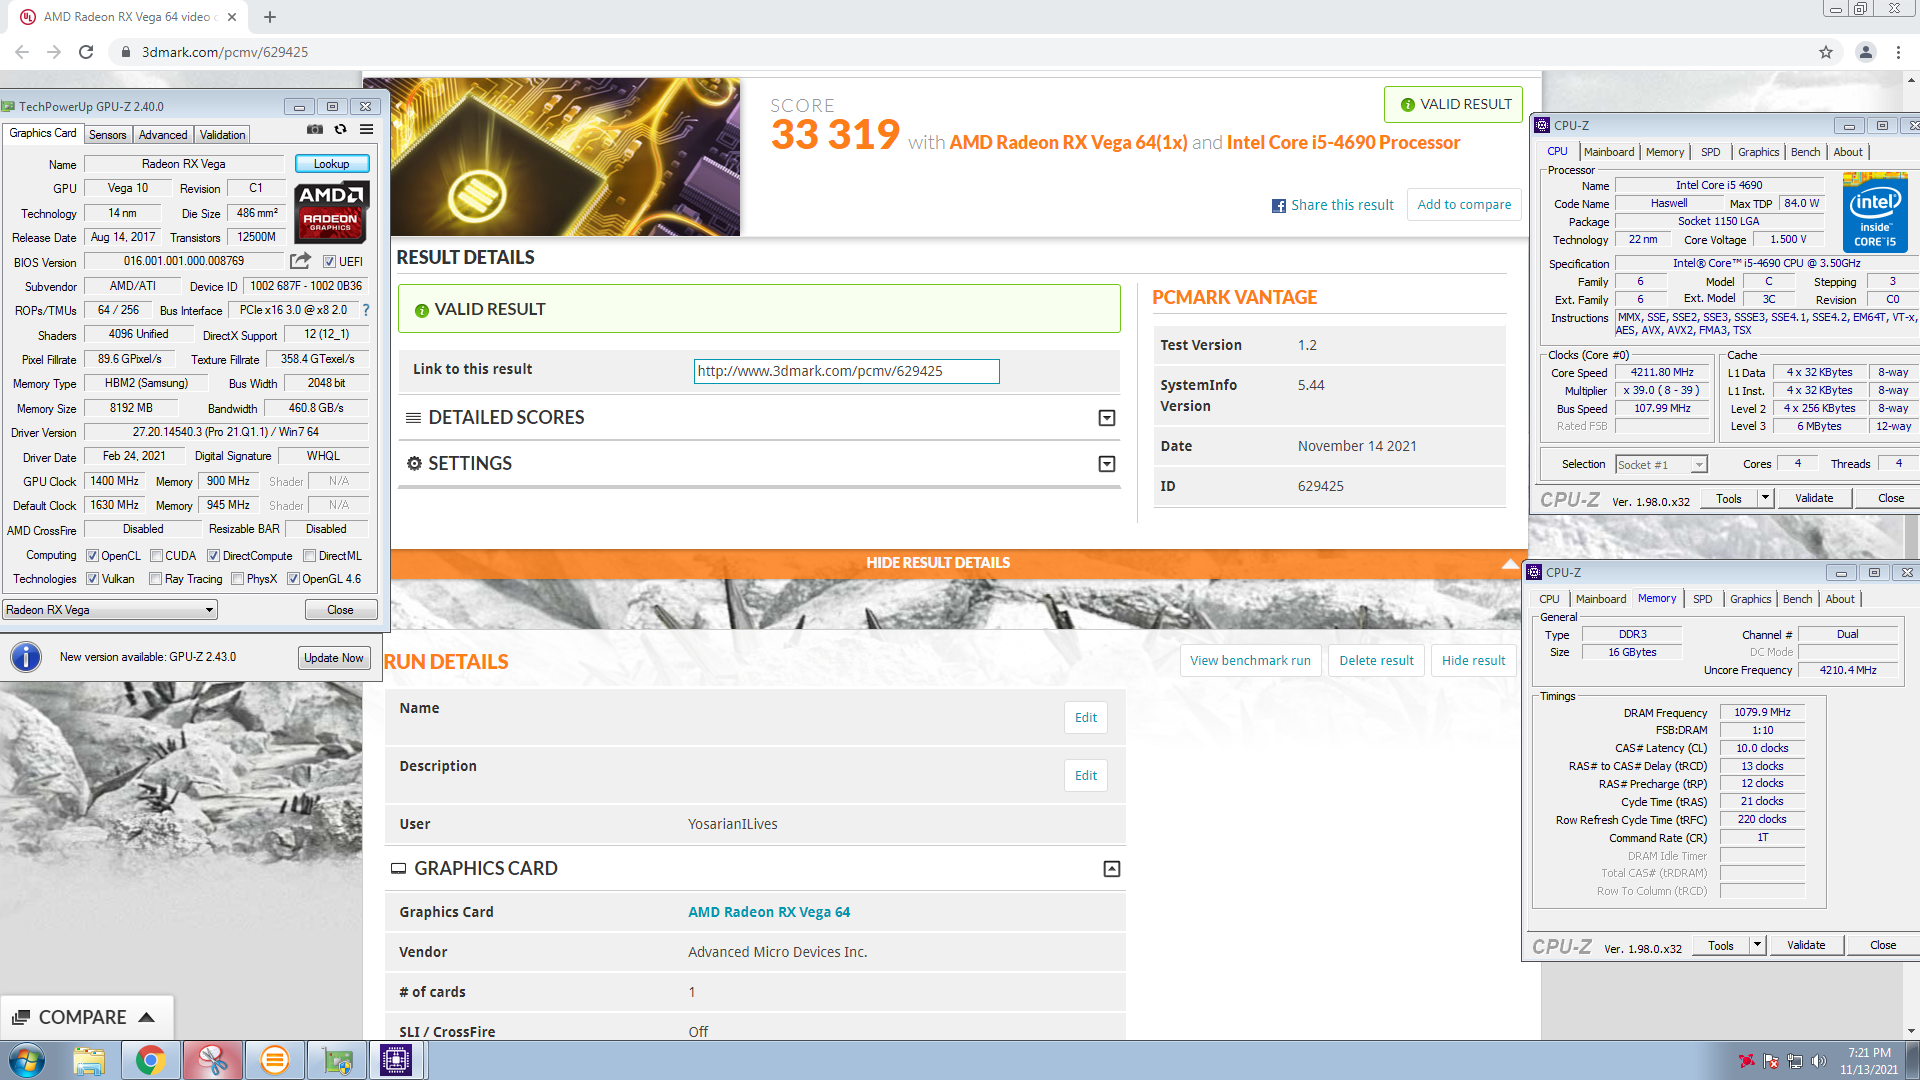Viewport: 1920px width, 1080px height.
Task: Click Add to compare button
Action: [x=1464, y=205]
